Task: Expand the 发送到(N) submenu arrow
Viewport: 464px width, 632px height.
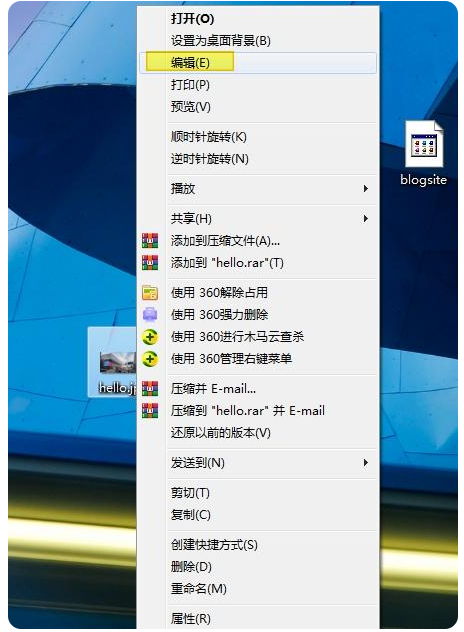Action: pyautogui.click(x=365, y=462)
